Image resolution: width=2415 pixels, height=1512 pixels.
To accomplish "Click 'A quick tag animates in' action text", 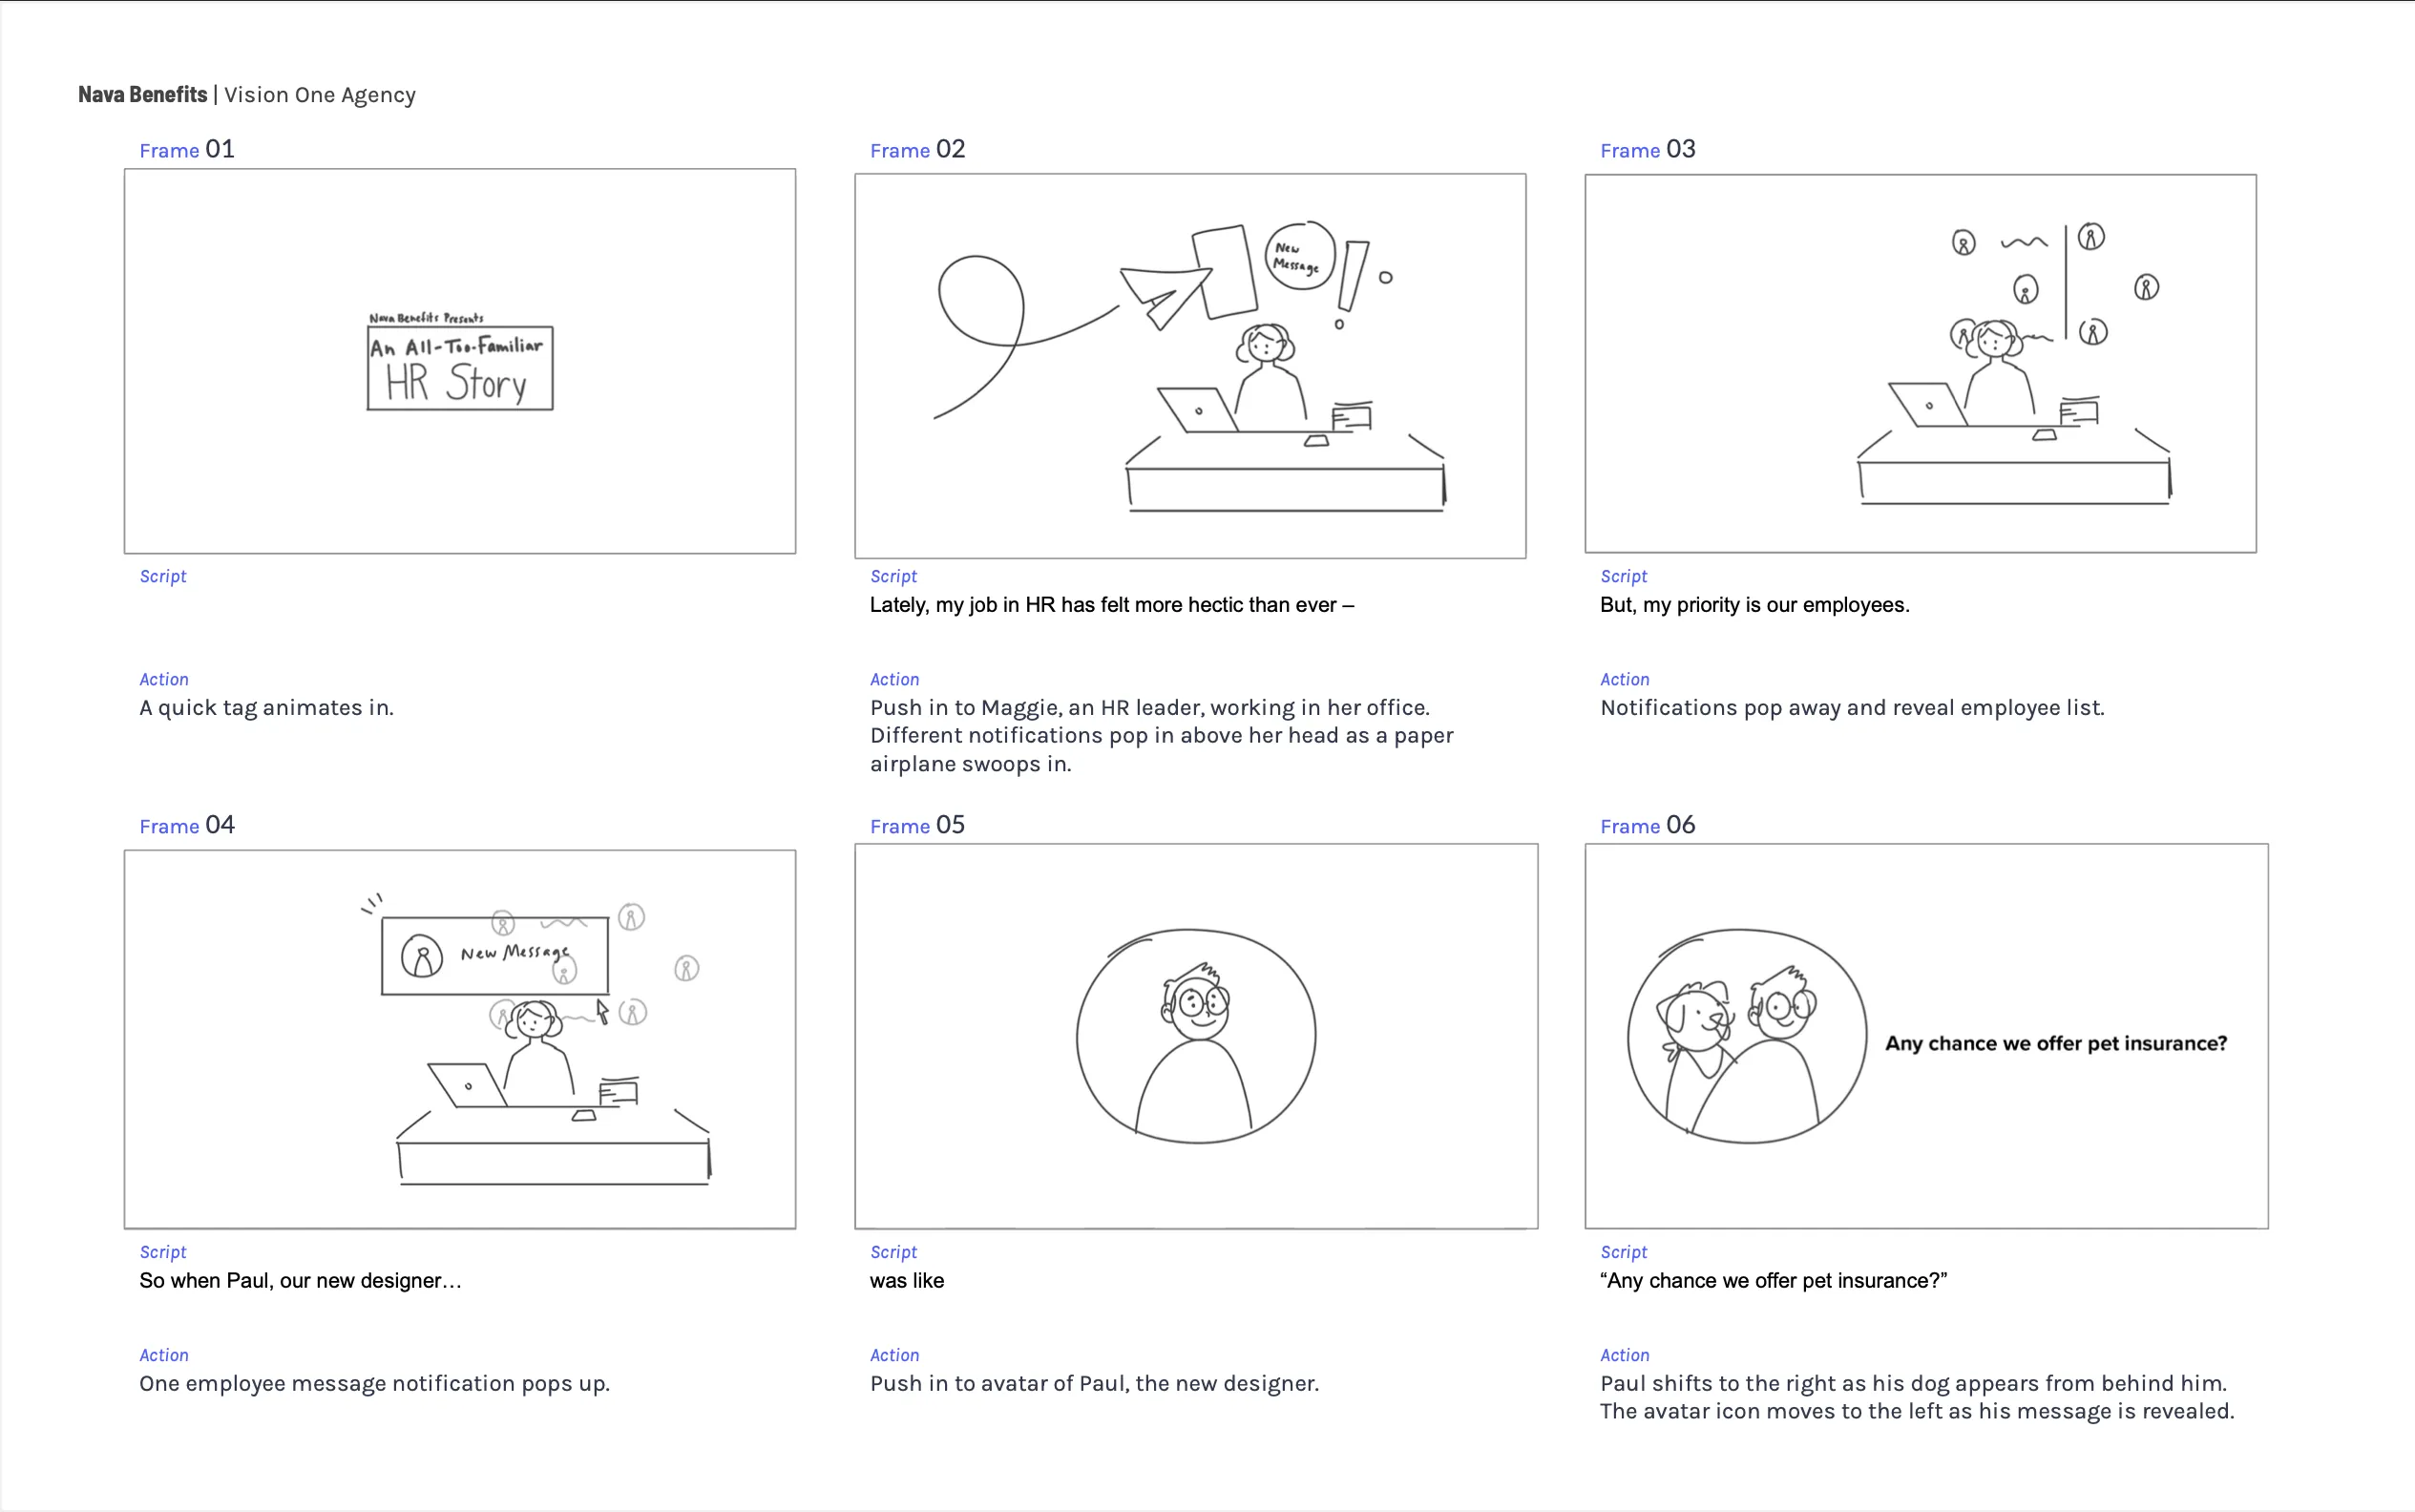I will tap(266, 708).
